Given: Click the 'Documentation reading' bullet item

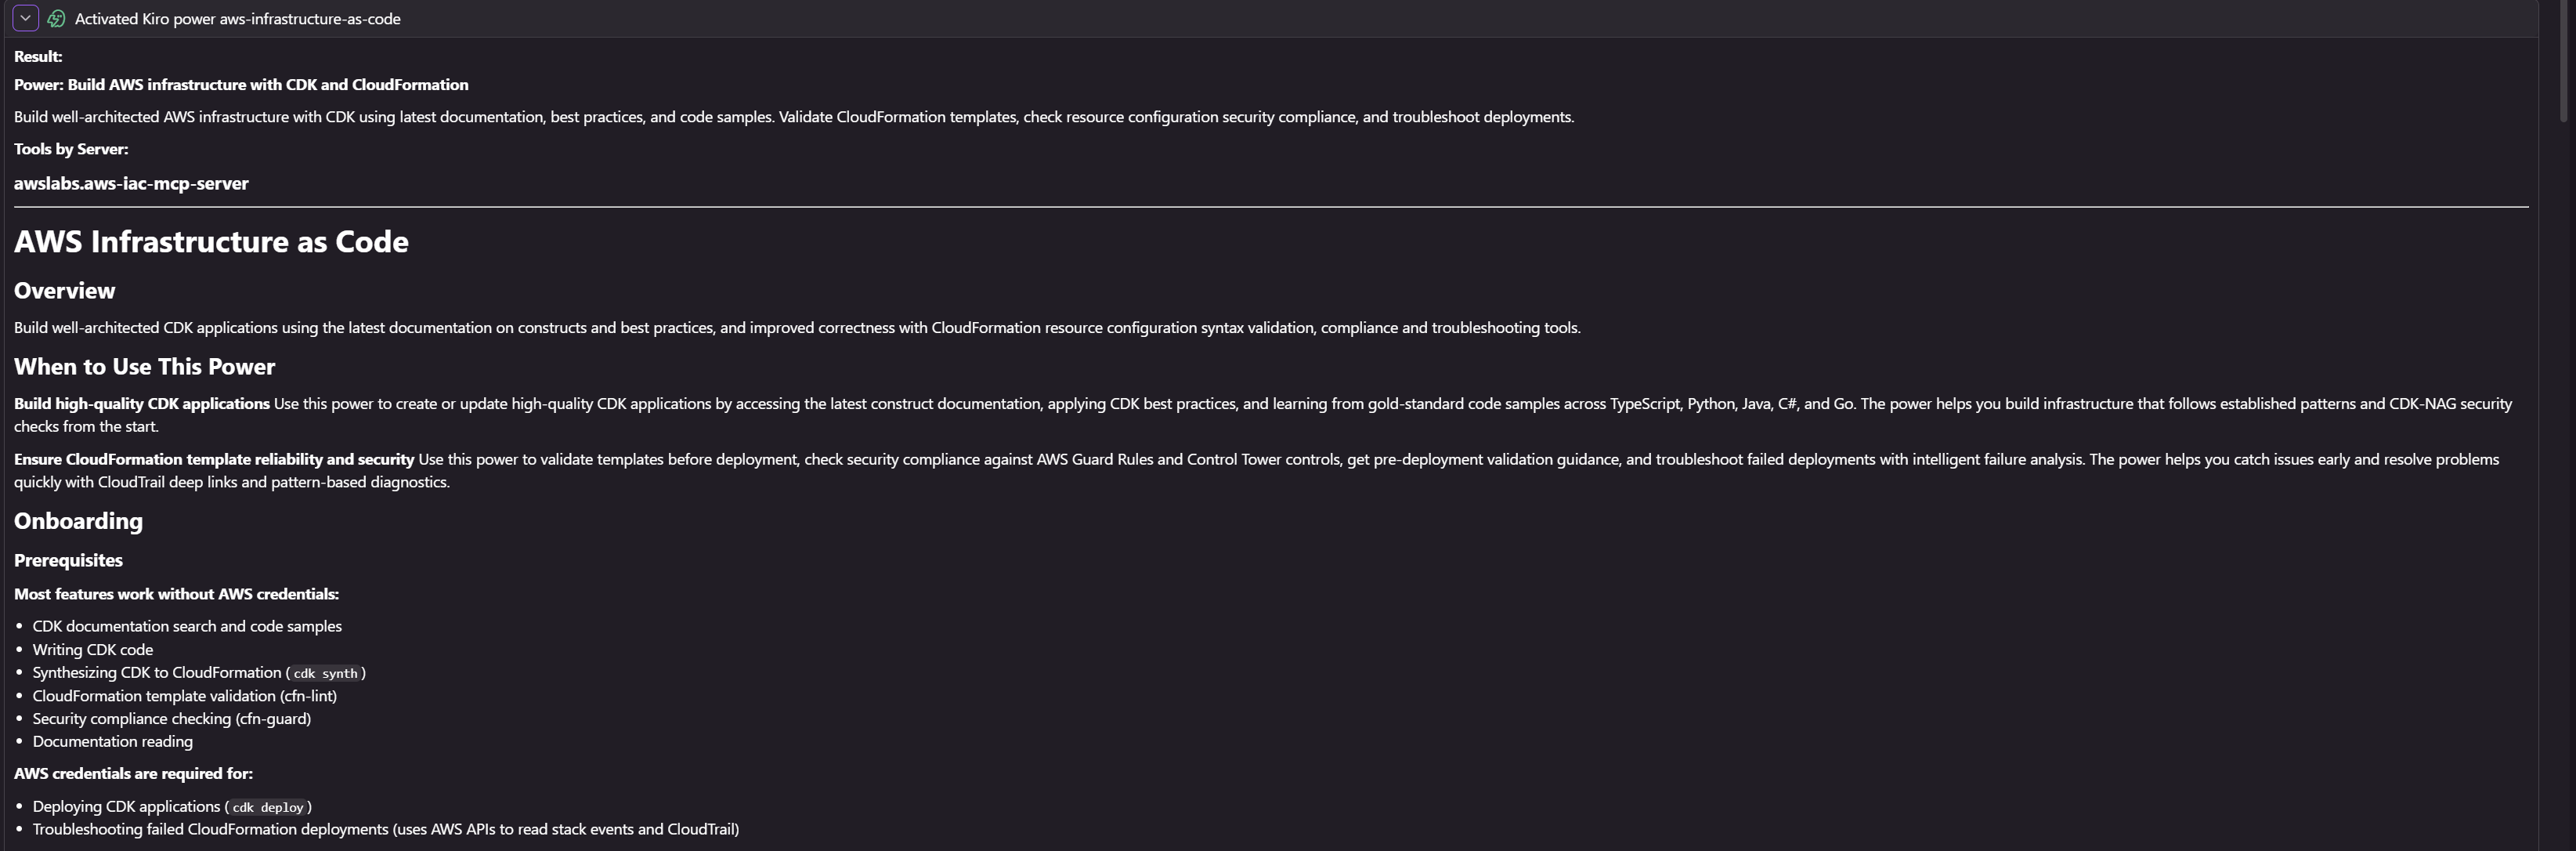Looking at the screenshot, I should (x=113, y=742).
